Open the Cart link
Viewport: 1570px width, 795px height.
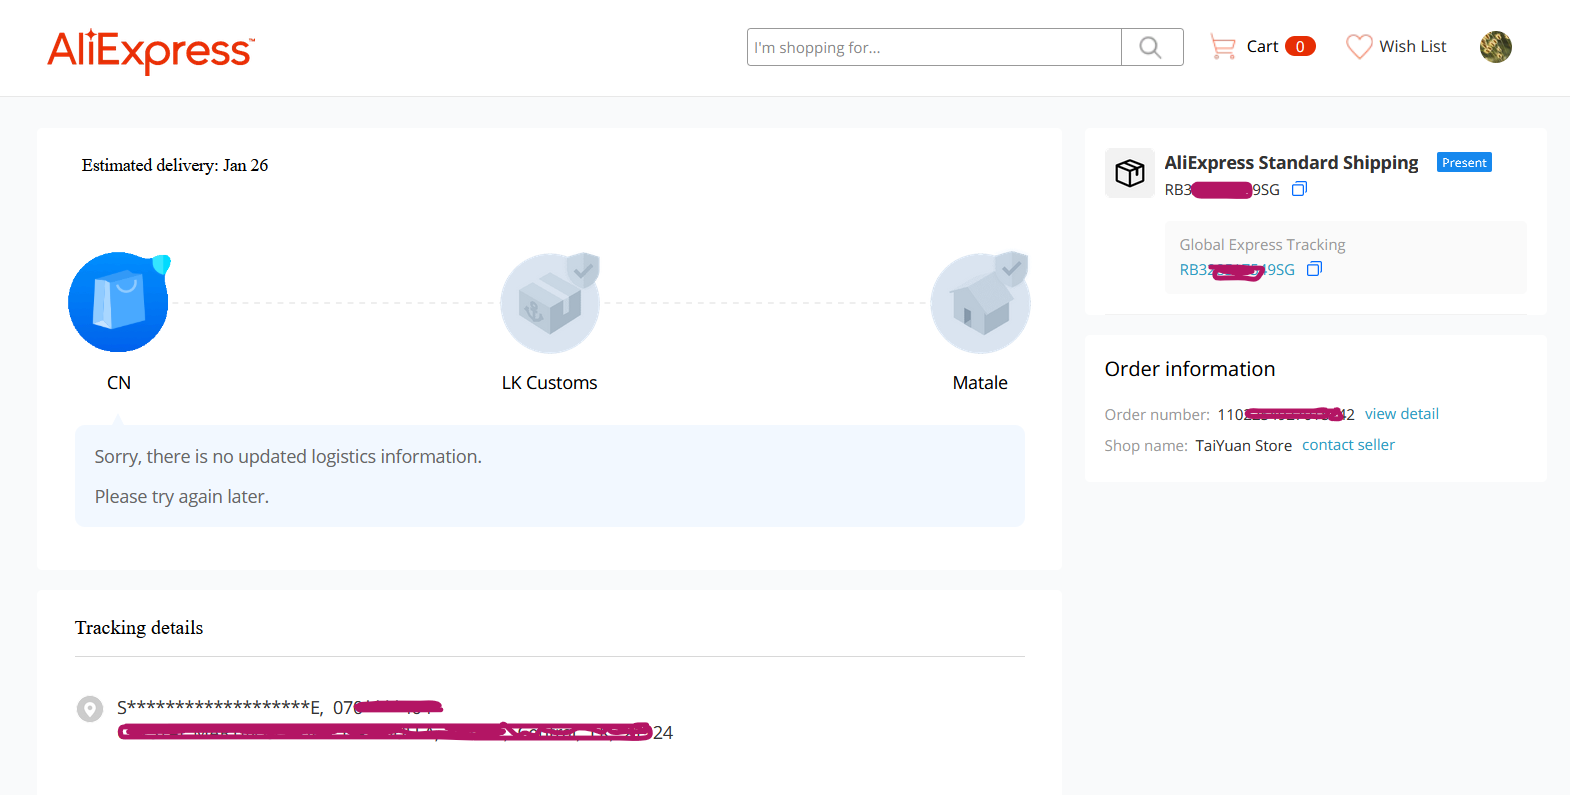pyautogui.click(x=1262, y=47)
